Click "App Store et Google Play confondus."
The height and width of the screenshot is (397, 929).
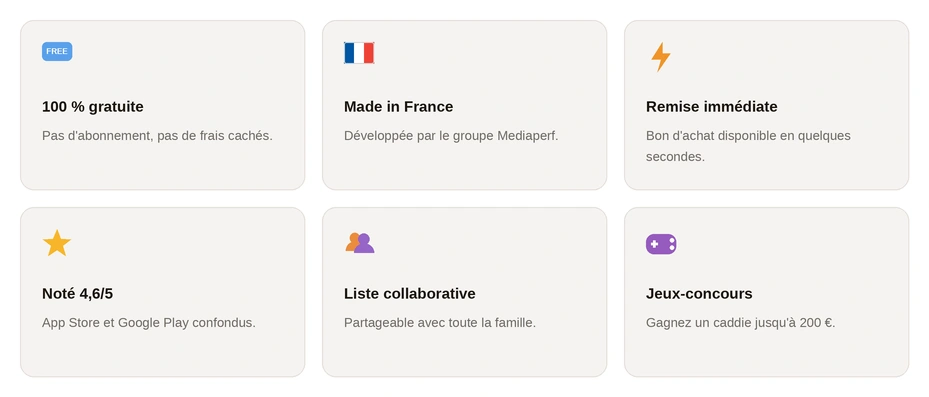pyautogui.click(x=149, y=323)
